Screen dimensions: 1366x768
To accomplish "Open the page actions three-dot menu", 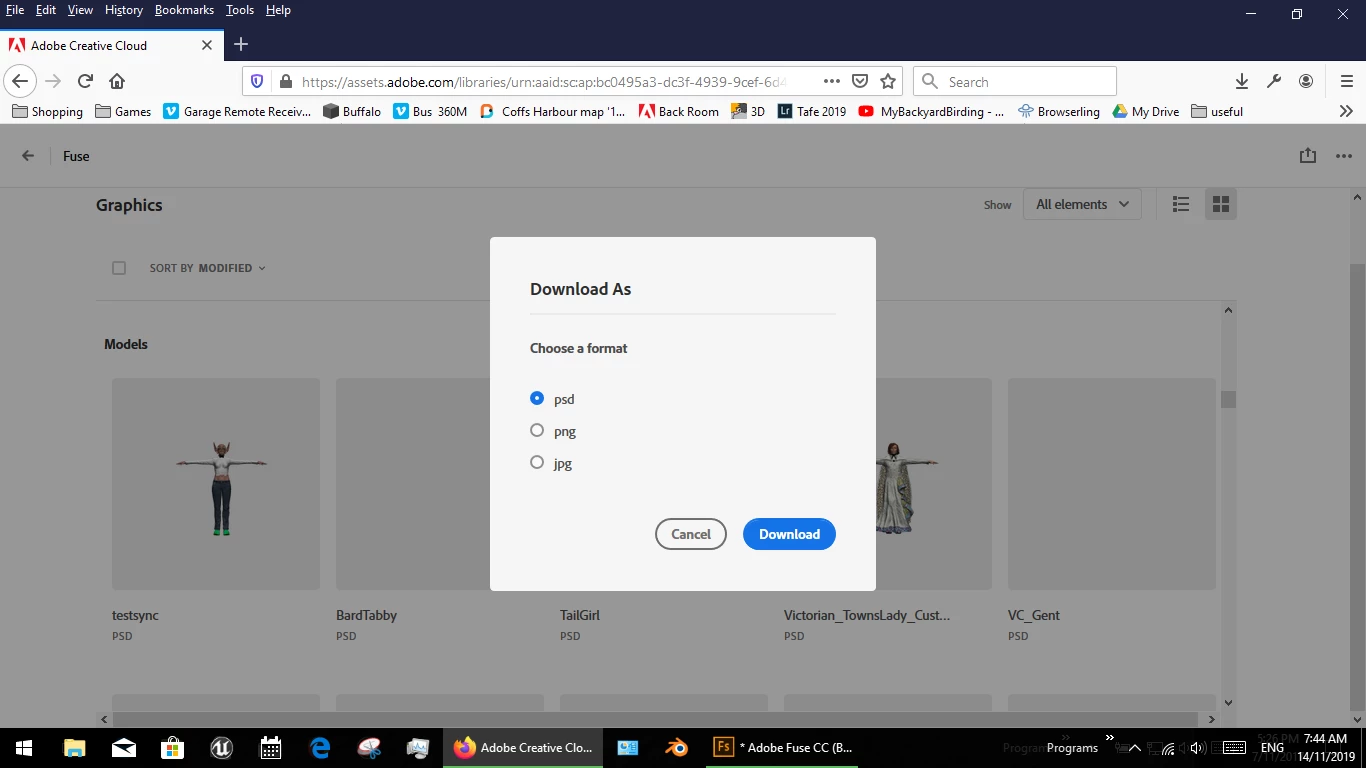I will [832, 81].
